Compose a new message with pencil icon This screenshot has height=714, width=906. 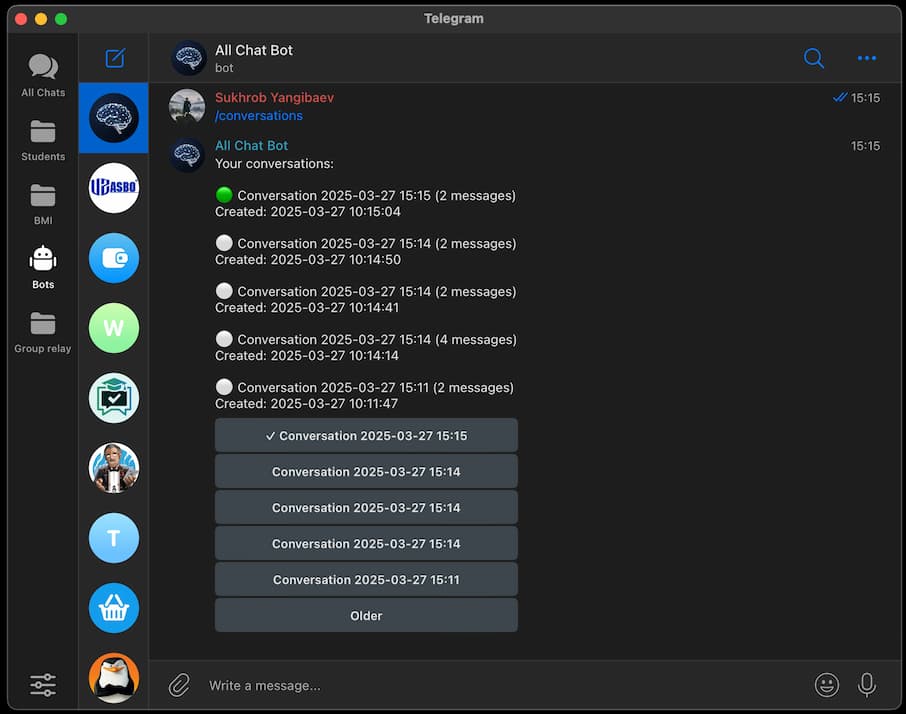coord(115,58)
